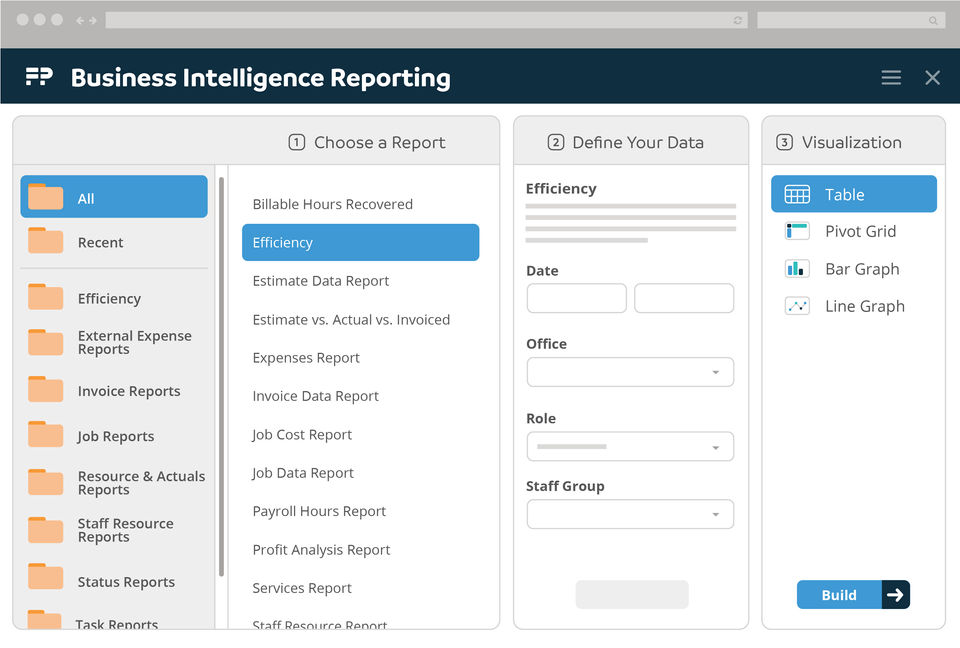This screenshot has height=648, width=960.
Task: Expand the Office dropdown
Action: (x=630, y=372)
